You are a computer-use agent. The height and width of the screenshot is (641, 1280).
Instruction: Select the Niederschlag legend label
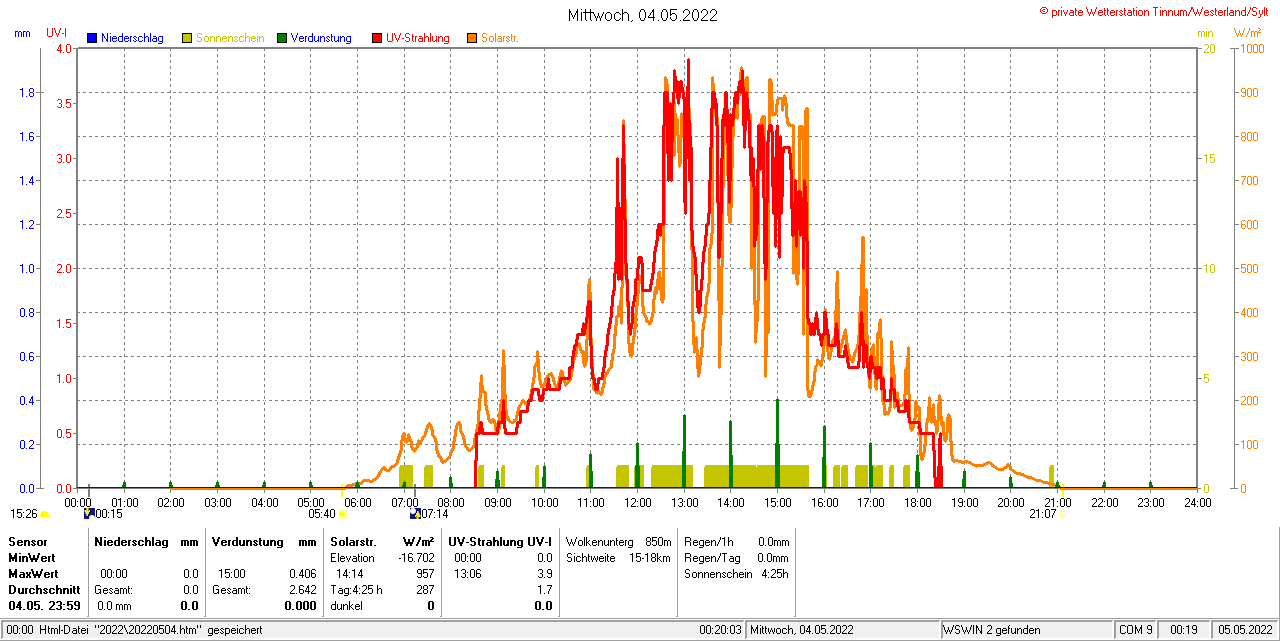(x=132, y=38)
